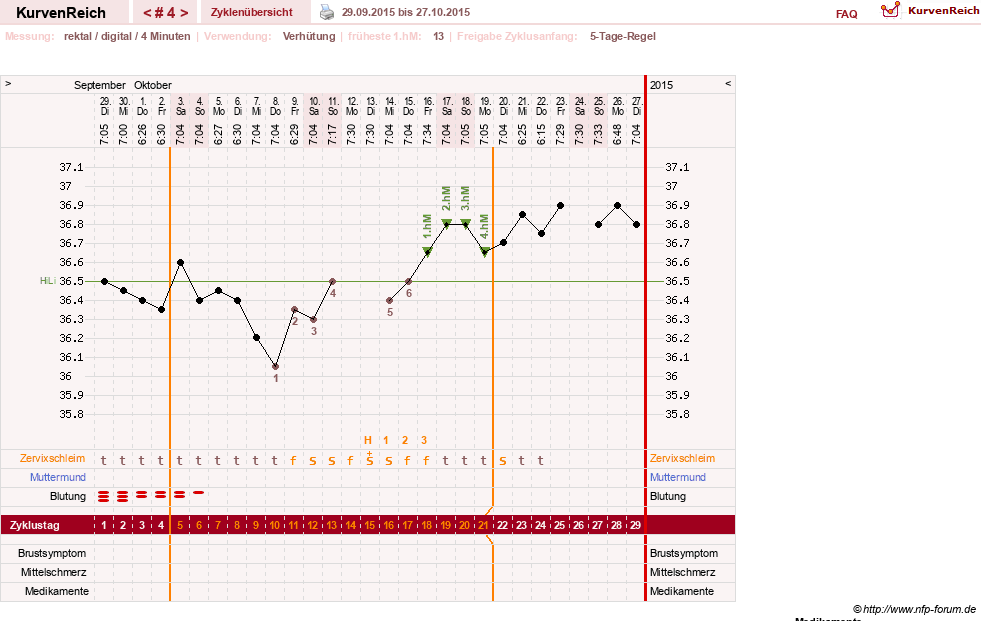Click the KurvenReich crown logo icon
The height and width of the screenshot is (621, 981).
click(890, 9)
